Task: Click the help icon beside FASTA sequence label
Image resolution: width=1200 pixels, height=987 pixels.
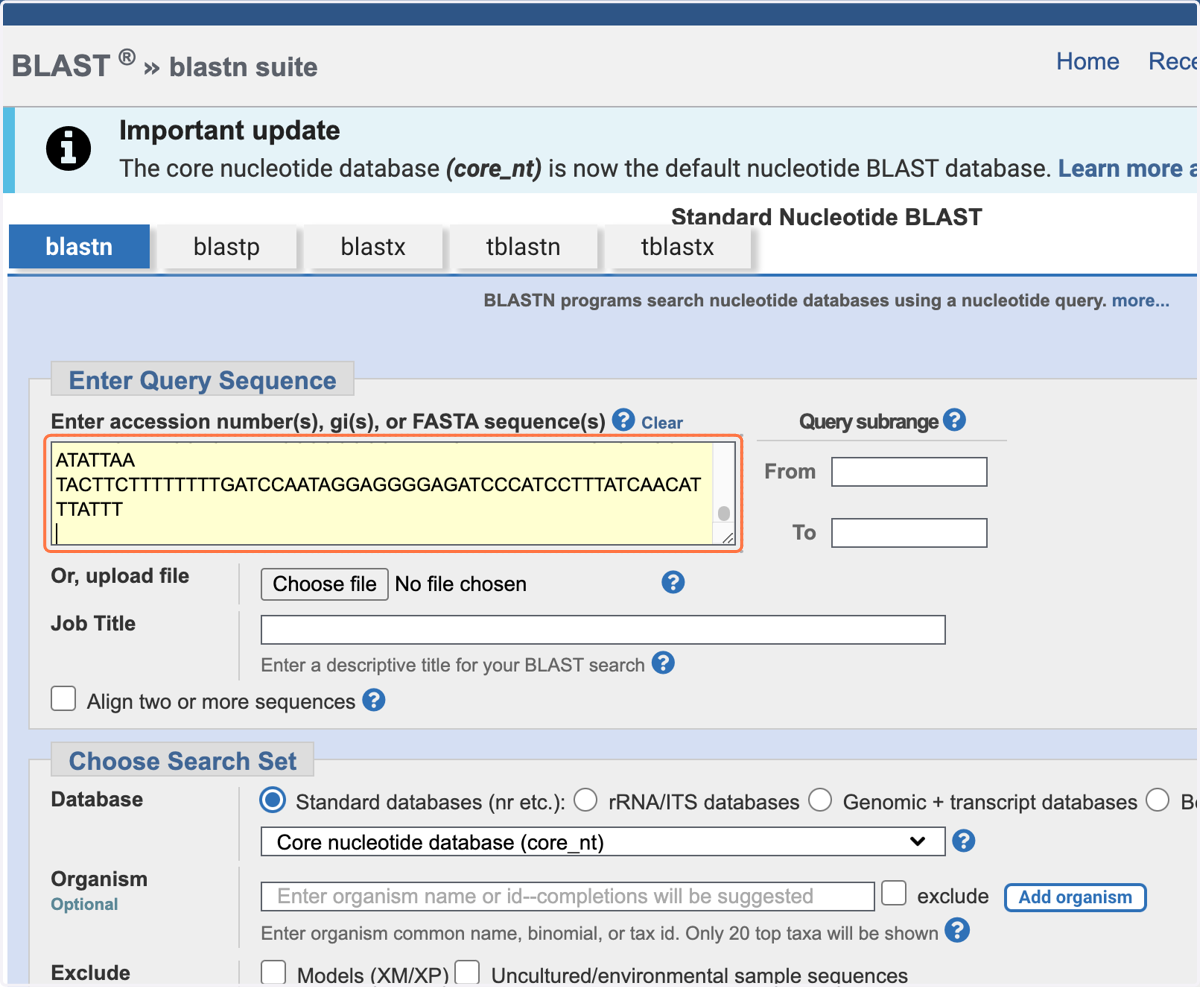Action: [x=624, y=420]
